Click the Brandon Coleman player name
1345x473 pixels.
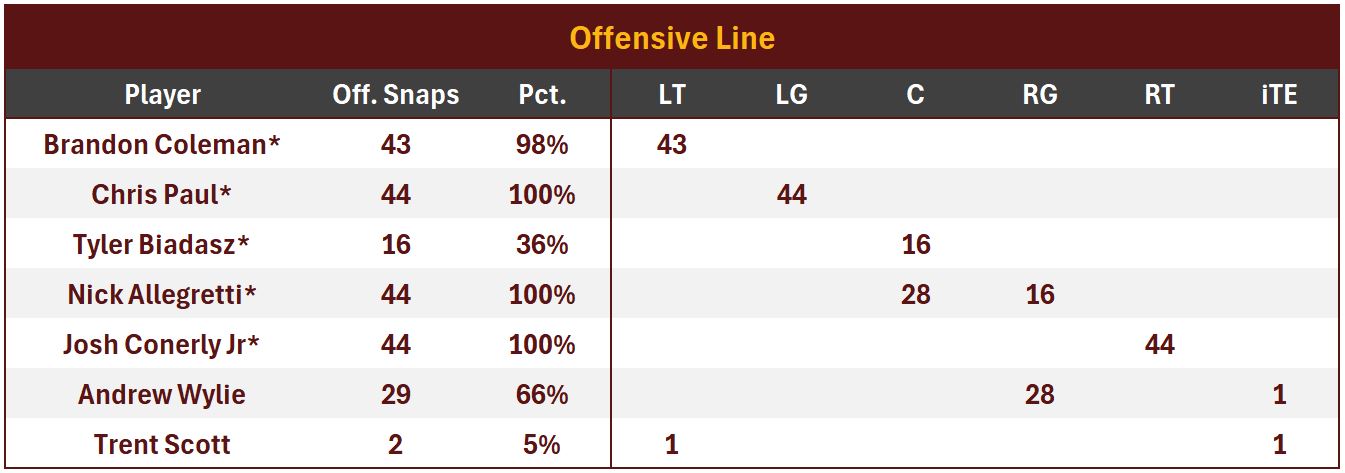tap(162, 144)
